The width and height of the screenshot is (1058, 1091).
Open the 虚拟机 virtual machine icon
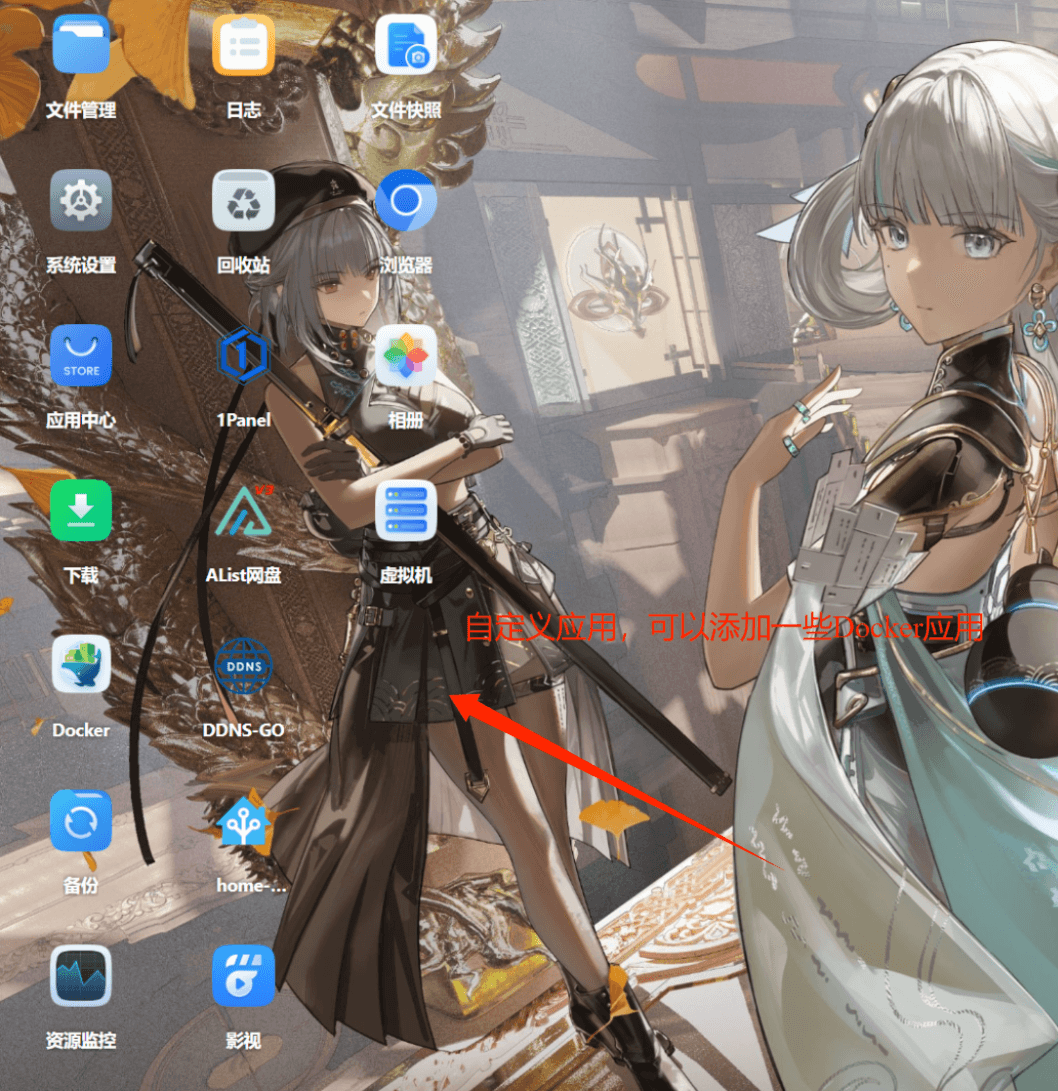click(406, 511)
